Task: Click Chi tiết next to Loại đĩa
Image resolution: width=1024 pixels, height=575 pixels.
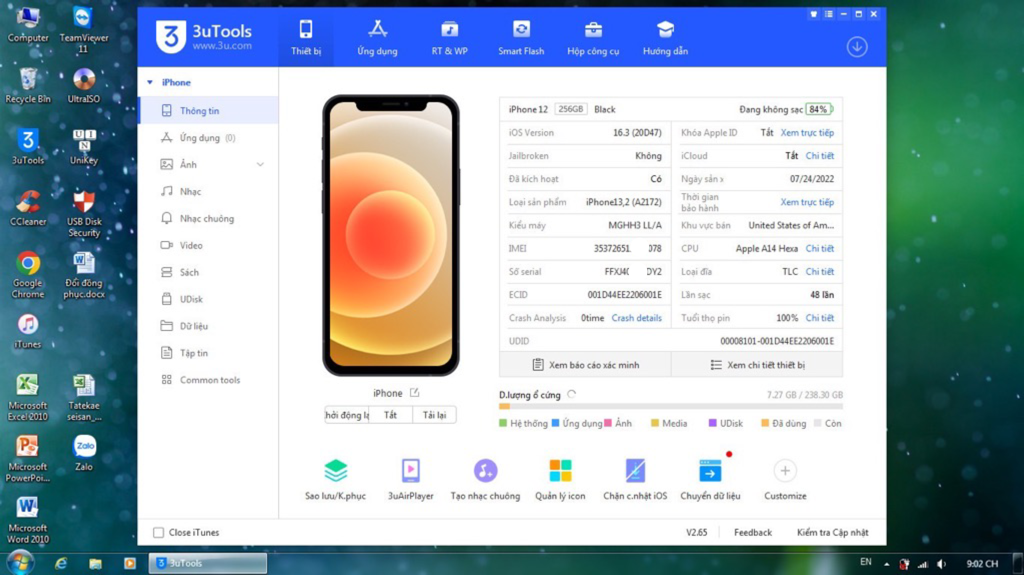Action: tap(820, 271)
